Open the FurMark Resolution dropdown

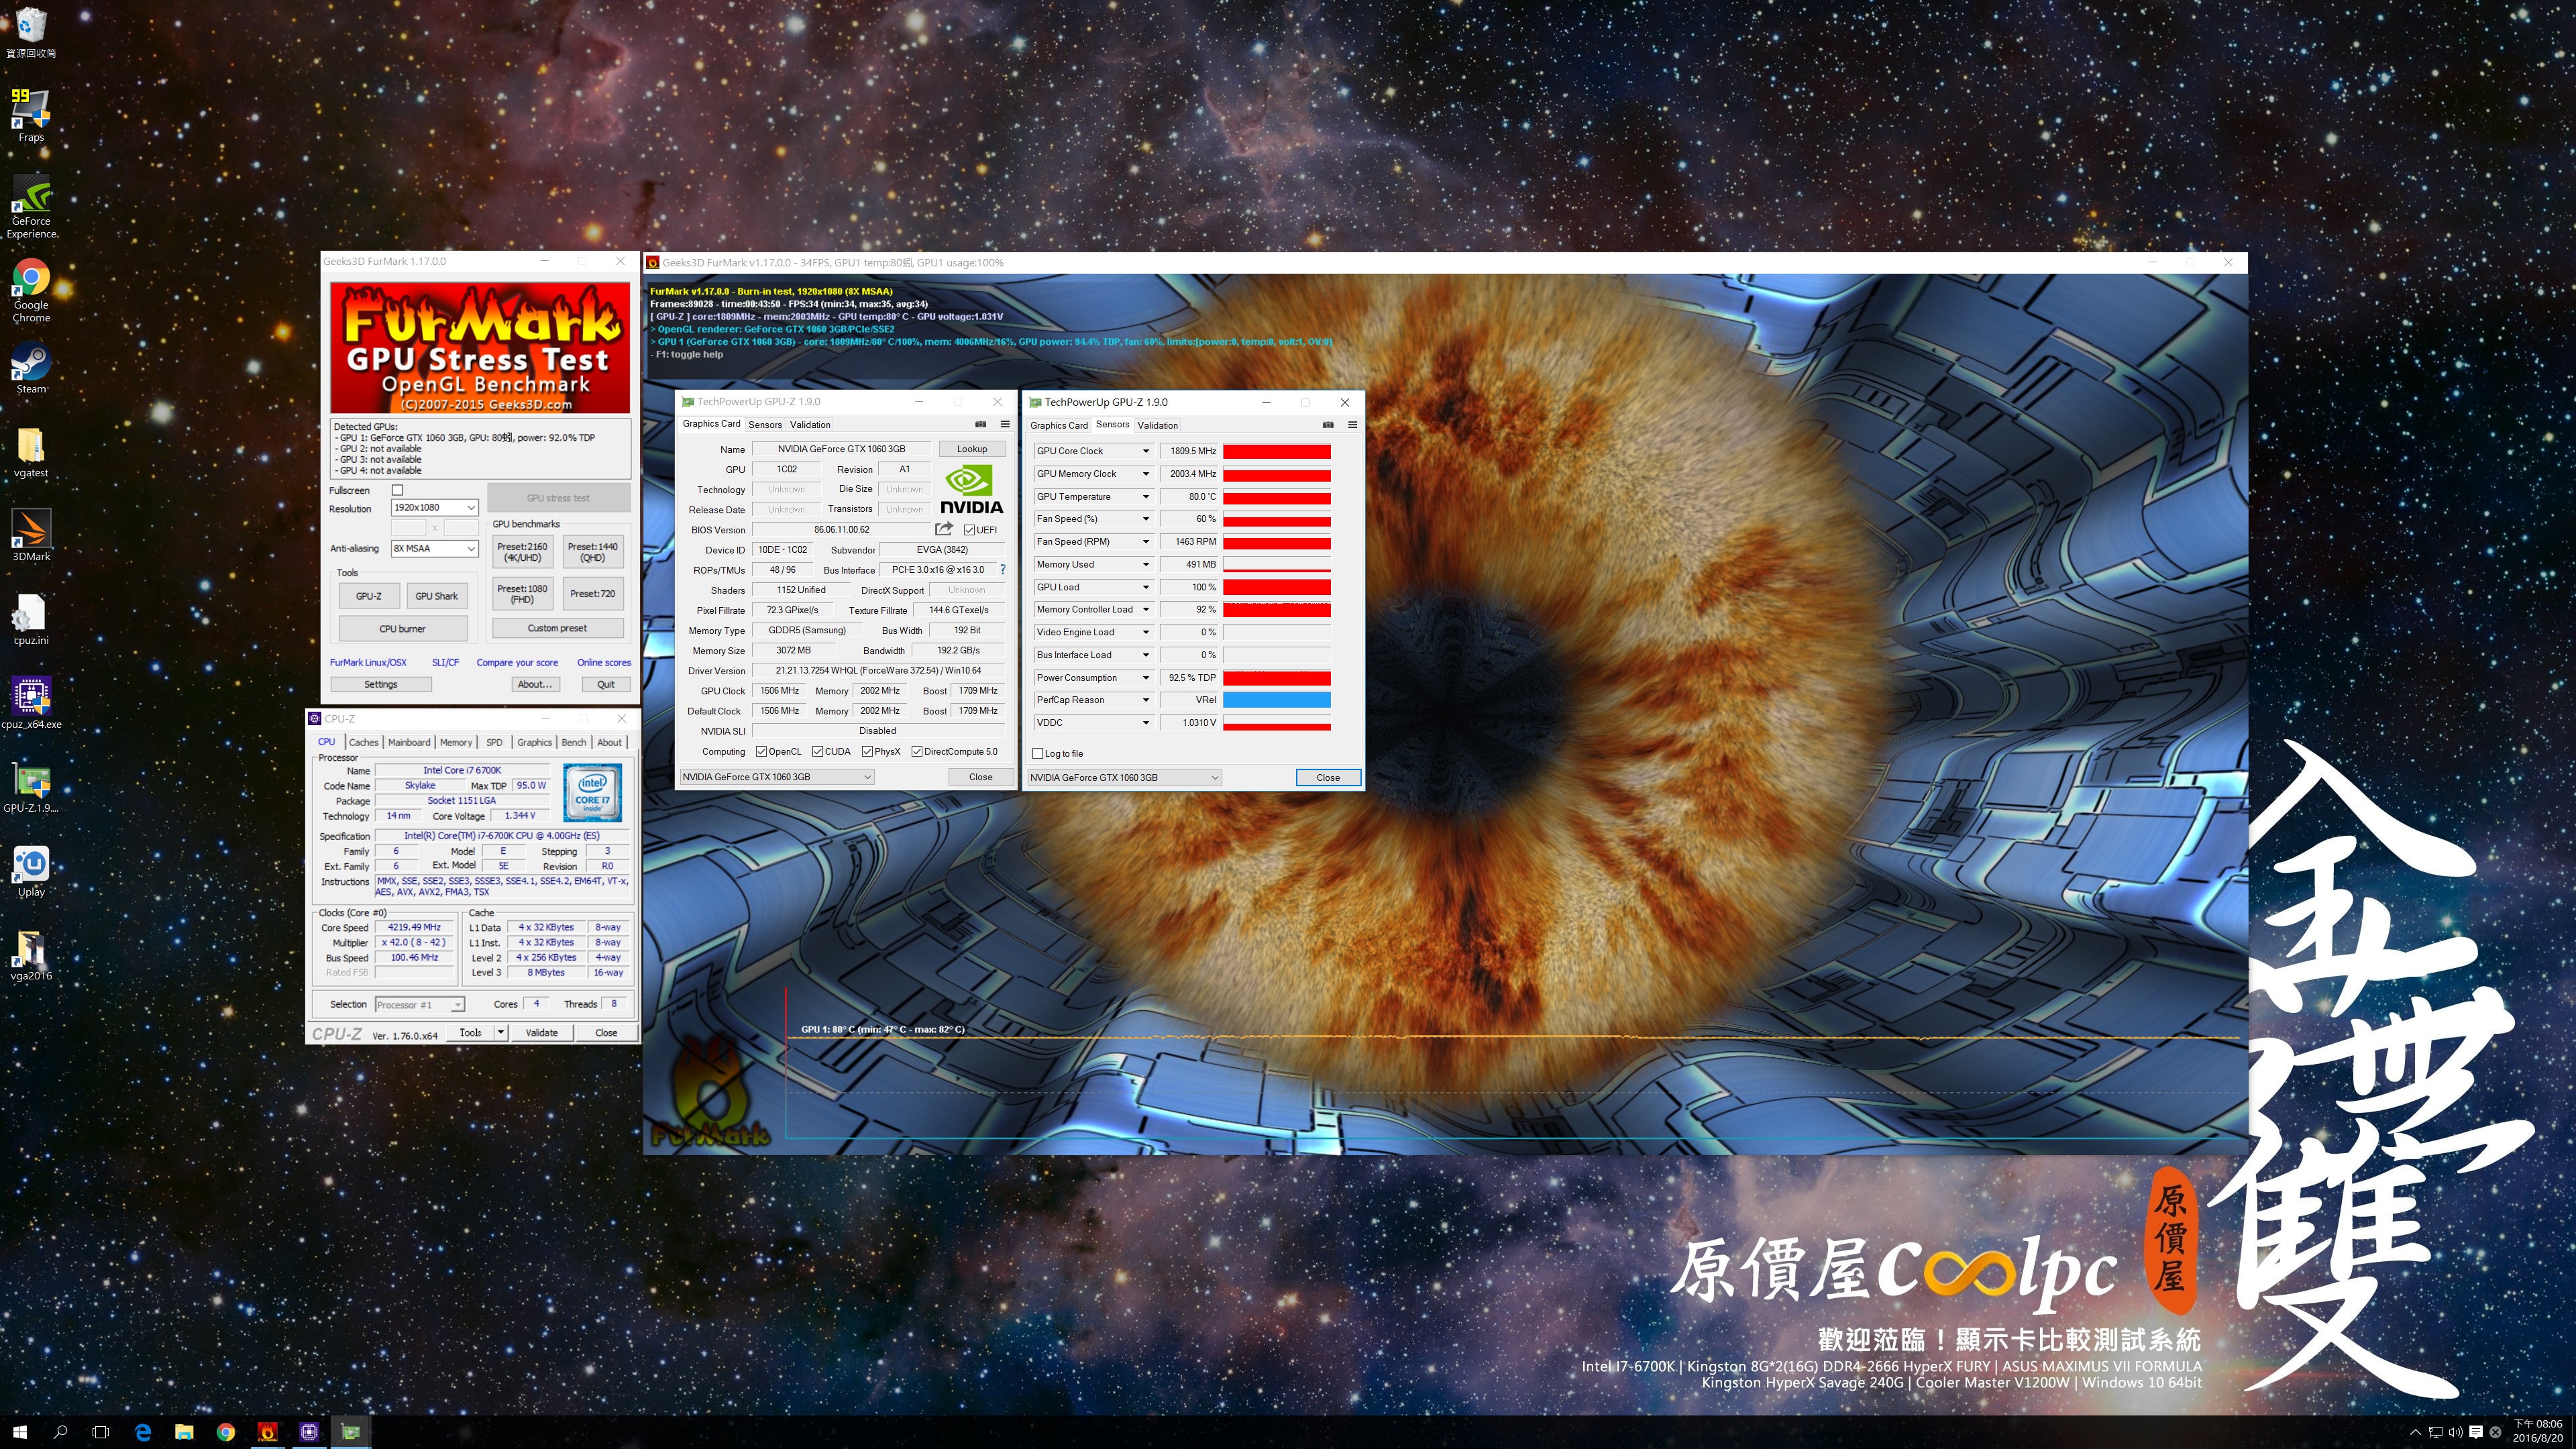(434, 508)
